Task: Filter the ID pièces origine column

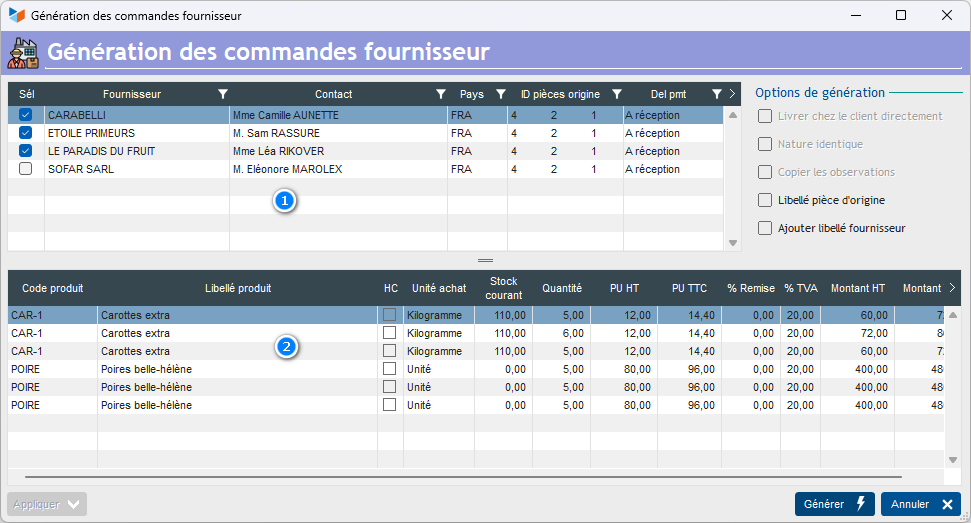Action: click(x=617, y=94)
